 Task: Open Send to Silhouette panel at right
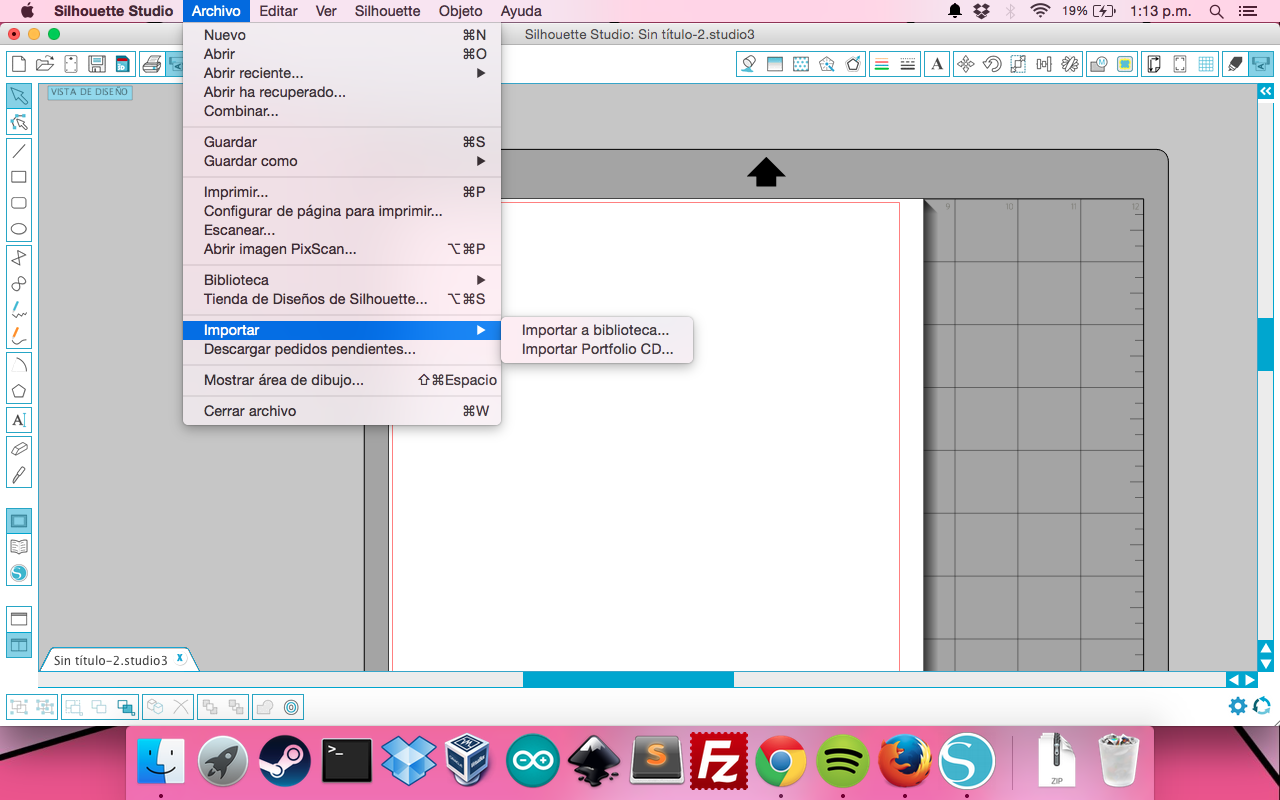(1261, 64)
